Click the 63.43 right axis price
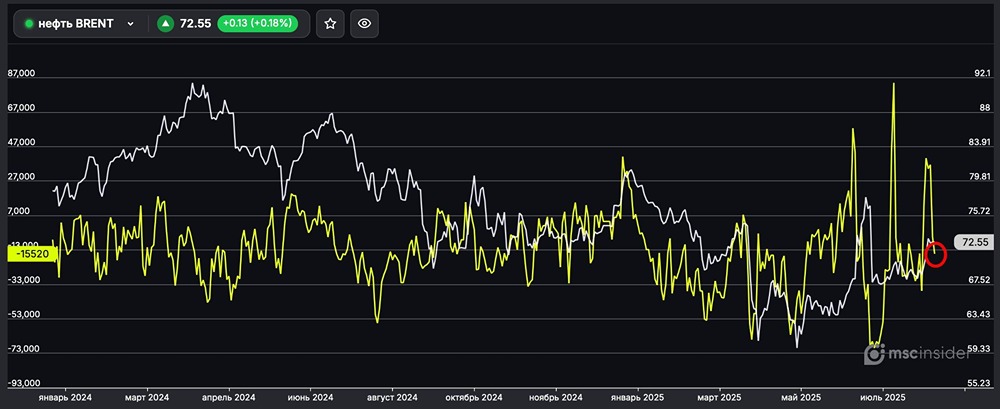The height and width of the screenshot is (409, 1000). [978, 315]
